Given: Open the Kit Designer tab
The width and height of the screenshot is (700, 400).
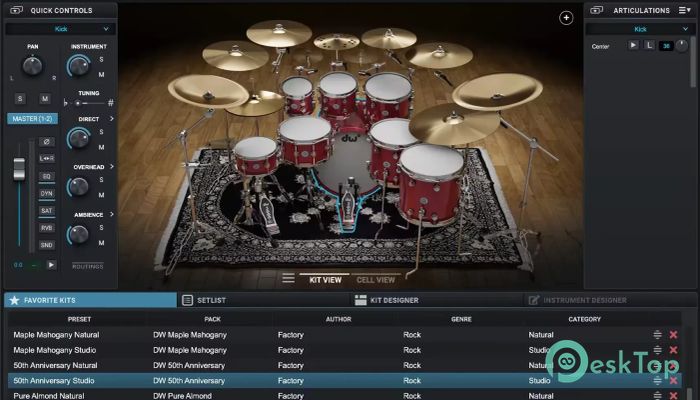Looking at the screenshot, I should (436, 300).
